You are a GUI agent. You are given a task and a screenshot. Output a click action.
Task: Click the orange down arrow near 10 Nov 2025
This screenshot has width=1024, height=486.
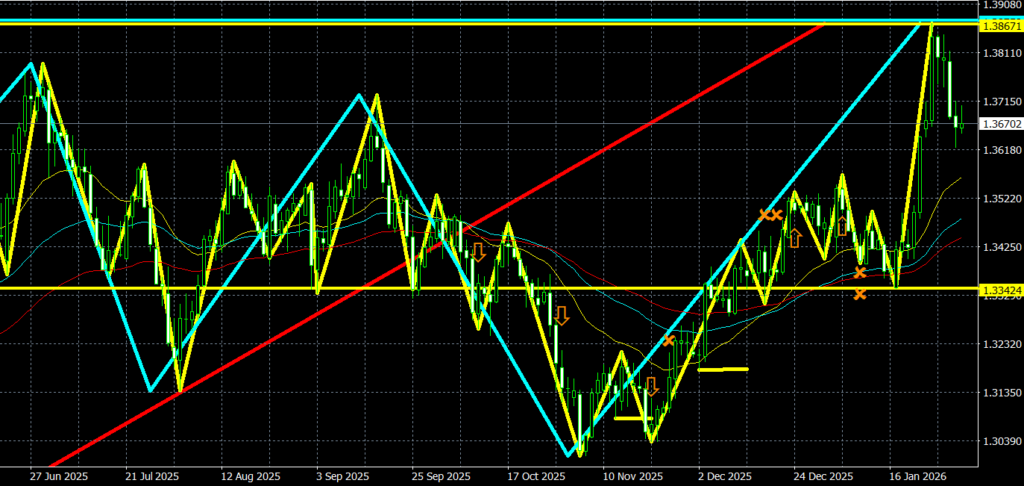coord(651,386)
